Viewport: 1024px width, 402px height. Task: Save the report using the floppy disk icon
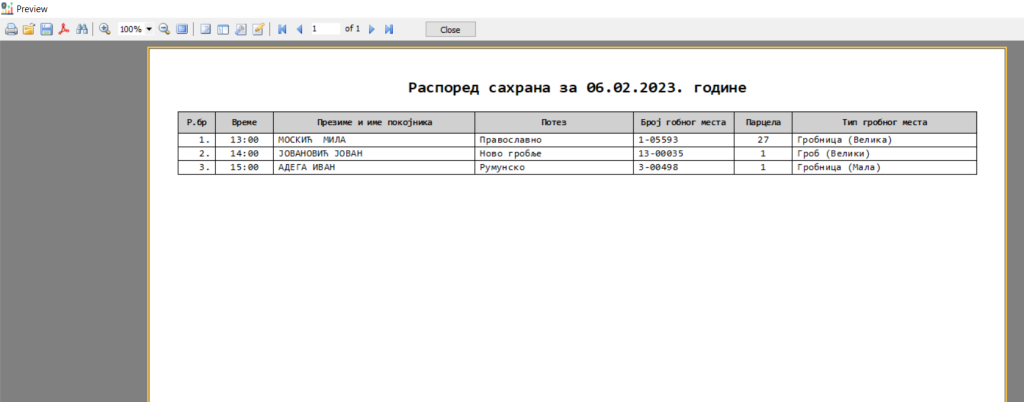[46, 29]
